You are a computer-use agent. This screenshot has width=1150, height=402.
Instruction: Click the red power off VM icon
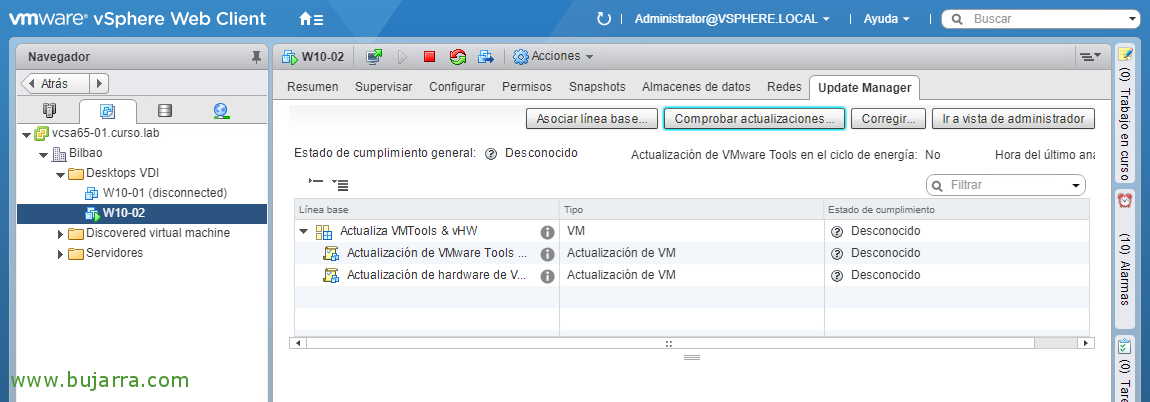pos(430,56)
